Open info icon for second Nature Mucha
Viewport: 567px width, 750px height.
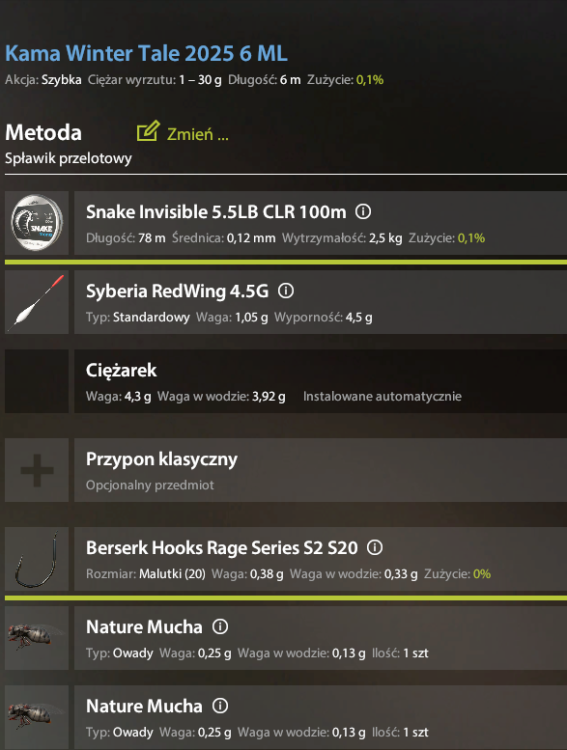click(220, 706)
